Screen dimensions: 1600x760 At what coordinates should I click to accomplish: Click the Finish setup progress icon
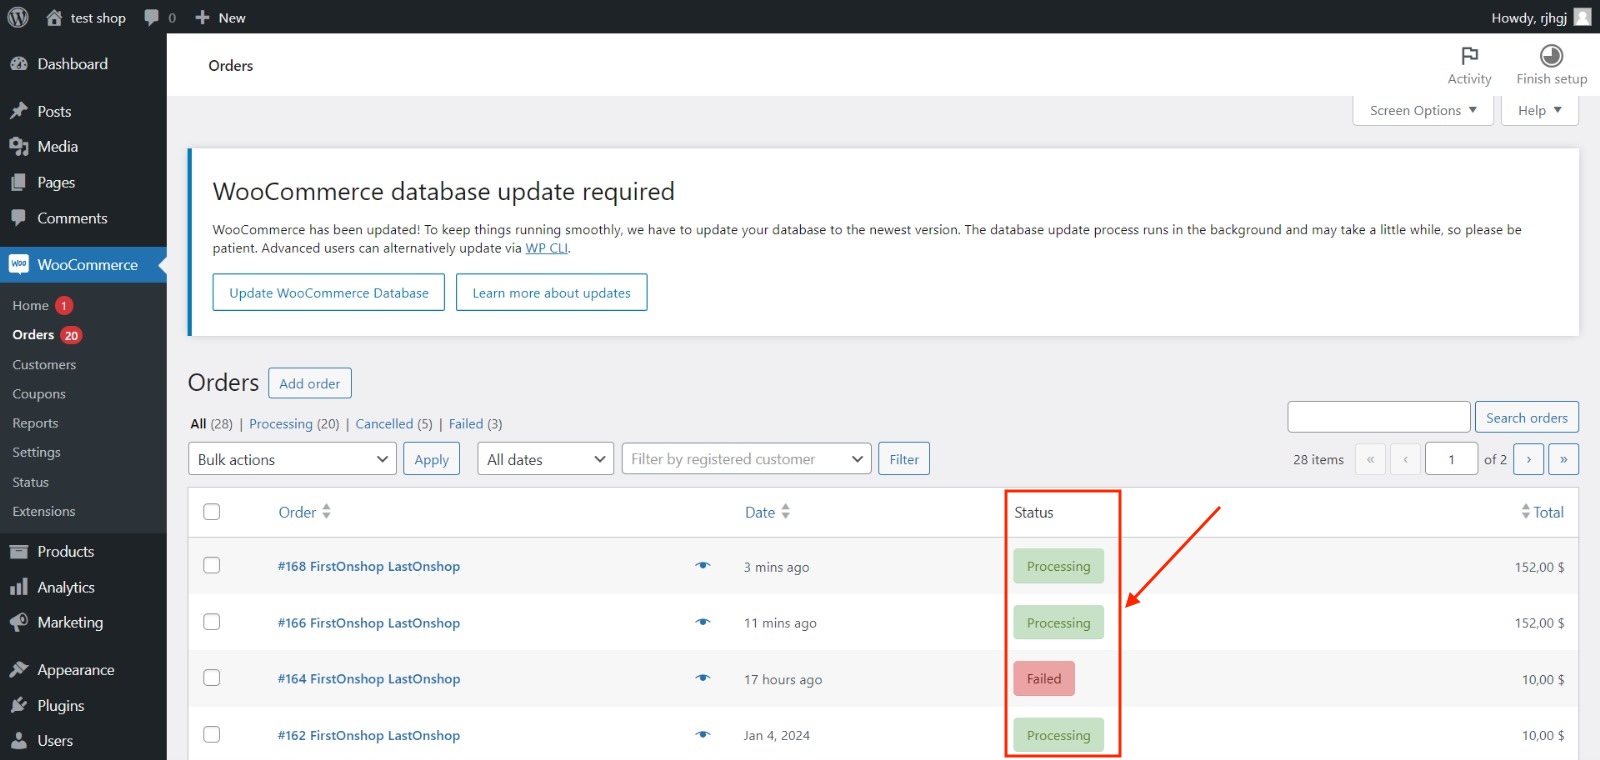tap(1551, 56)
